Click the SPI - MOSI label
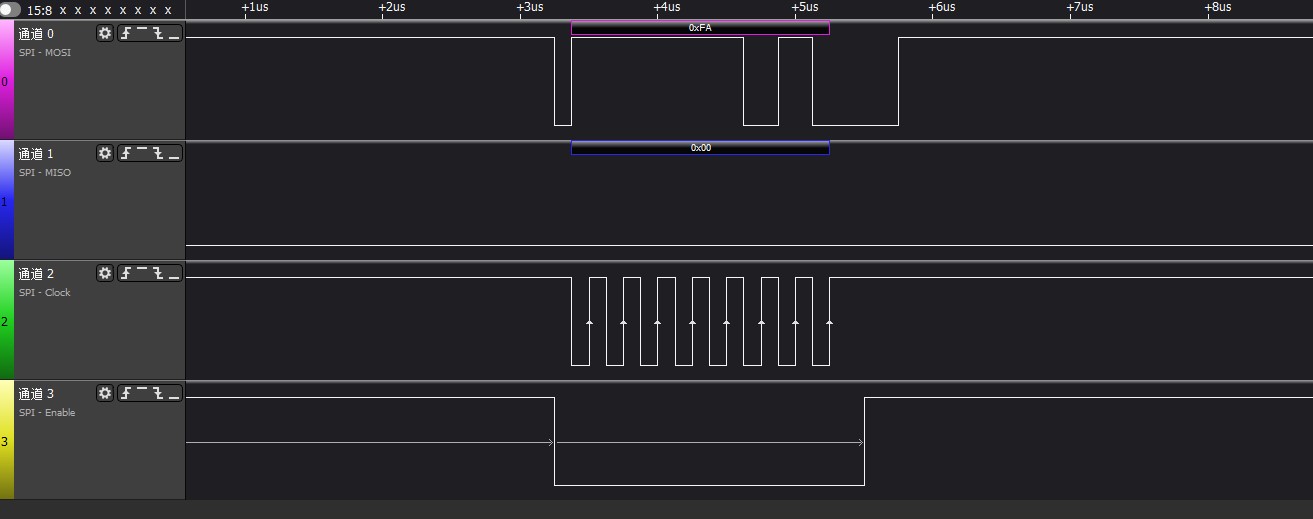 pyautogui.click(x=45, y=52)
